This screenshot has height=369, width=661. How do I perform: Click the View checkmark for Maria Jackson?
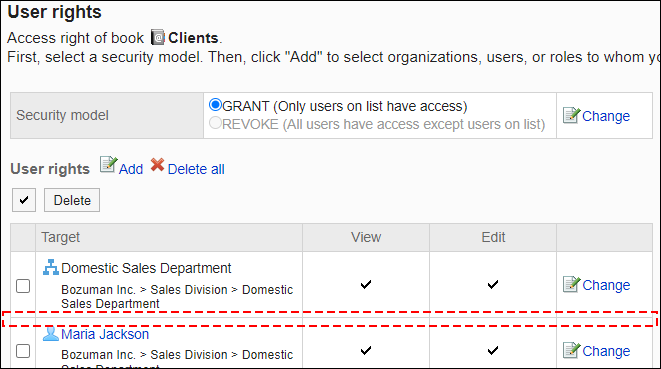coord(366,350)
